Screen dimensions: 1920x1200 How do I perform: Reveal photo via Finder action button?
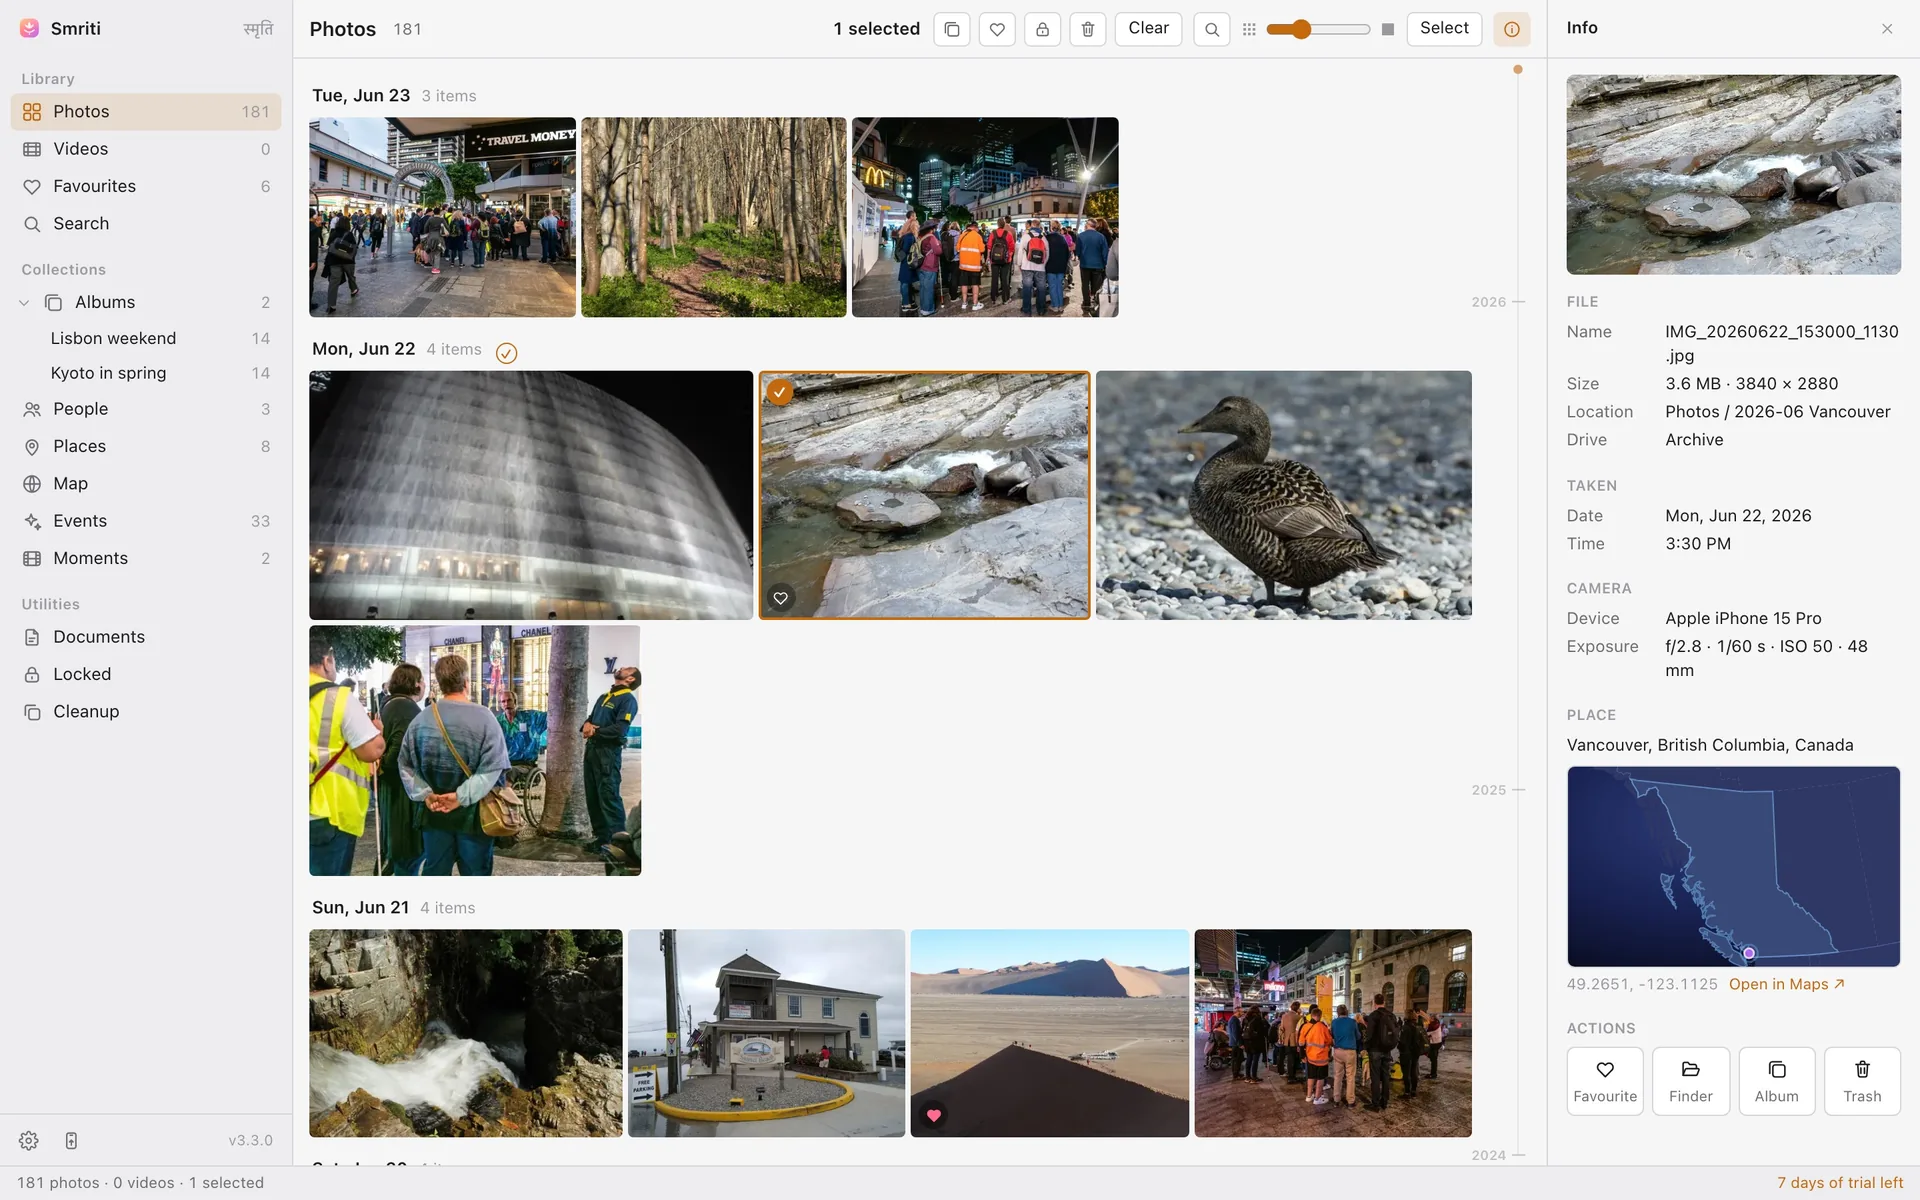(1691, 1081)
